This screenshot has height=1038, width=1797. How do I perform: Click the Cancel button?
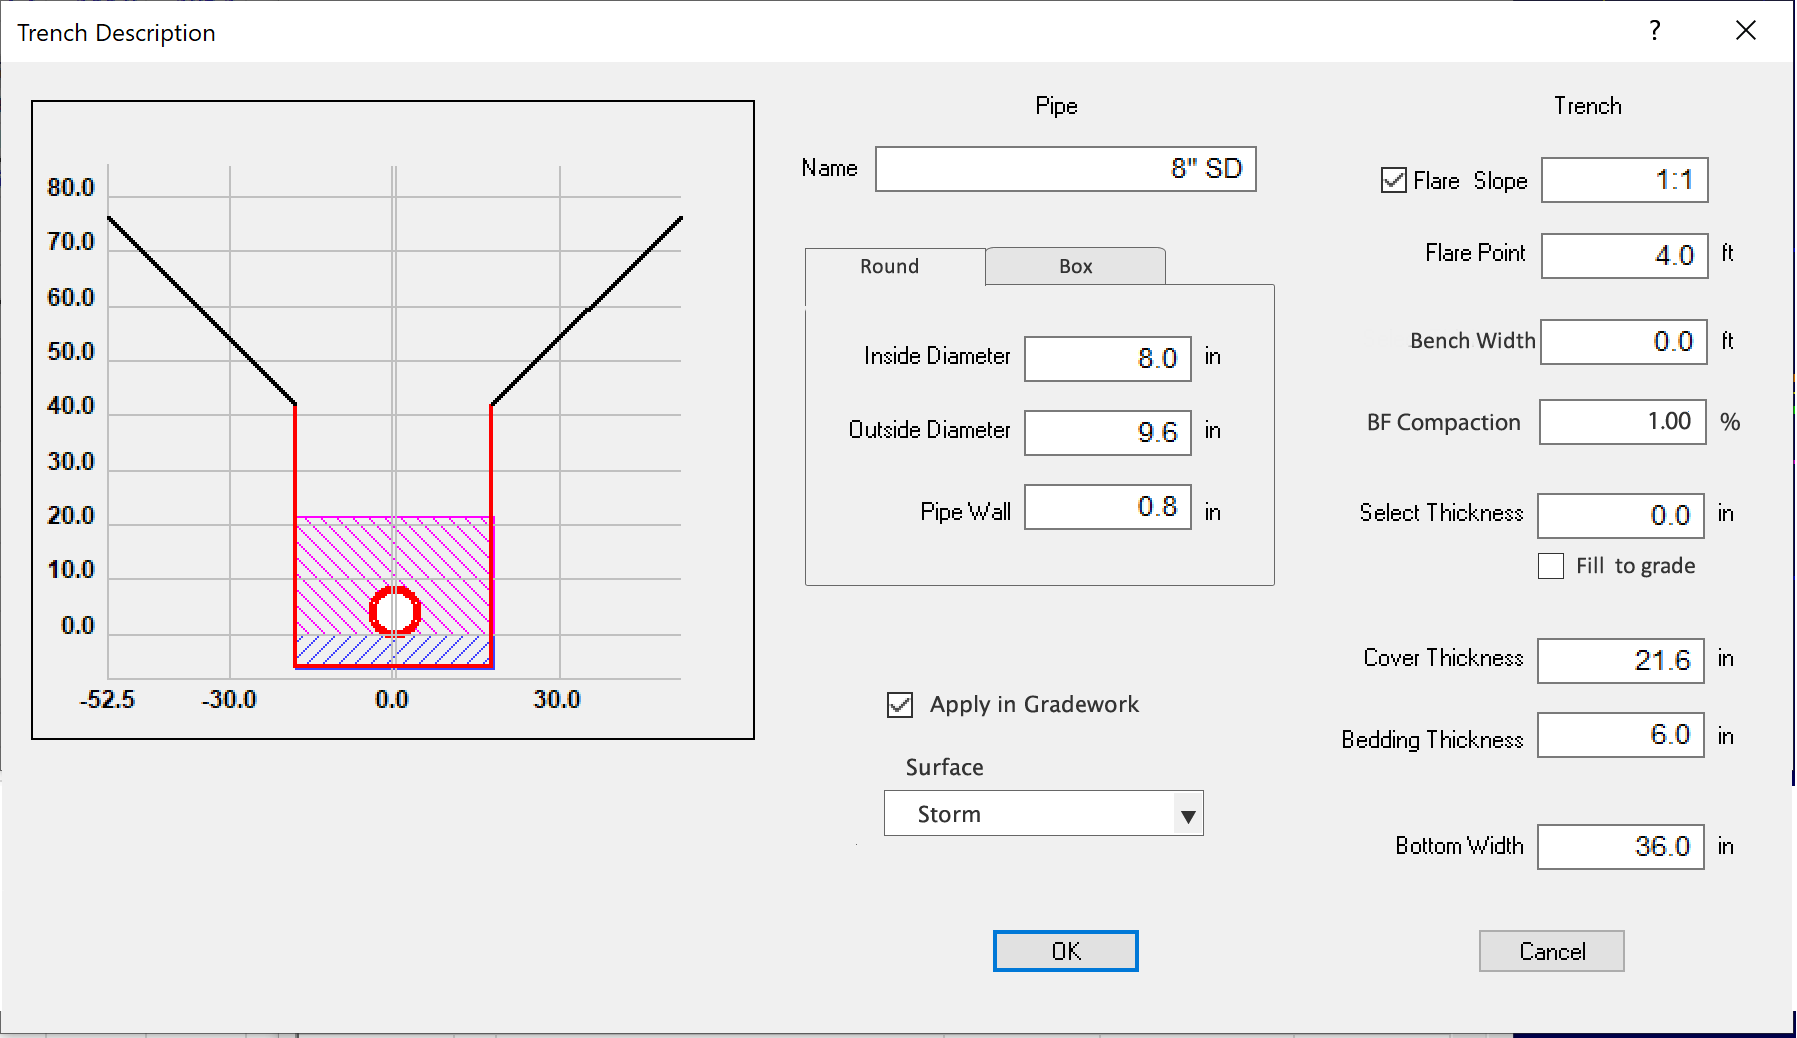(x=1551, y=951)
